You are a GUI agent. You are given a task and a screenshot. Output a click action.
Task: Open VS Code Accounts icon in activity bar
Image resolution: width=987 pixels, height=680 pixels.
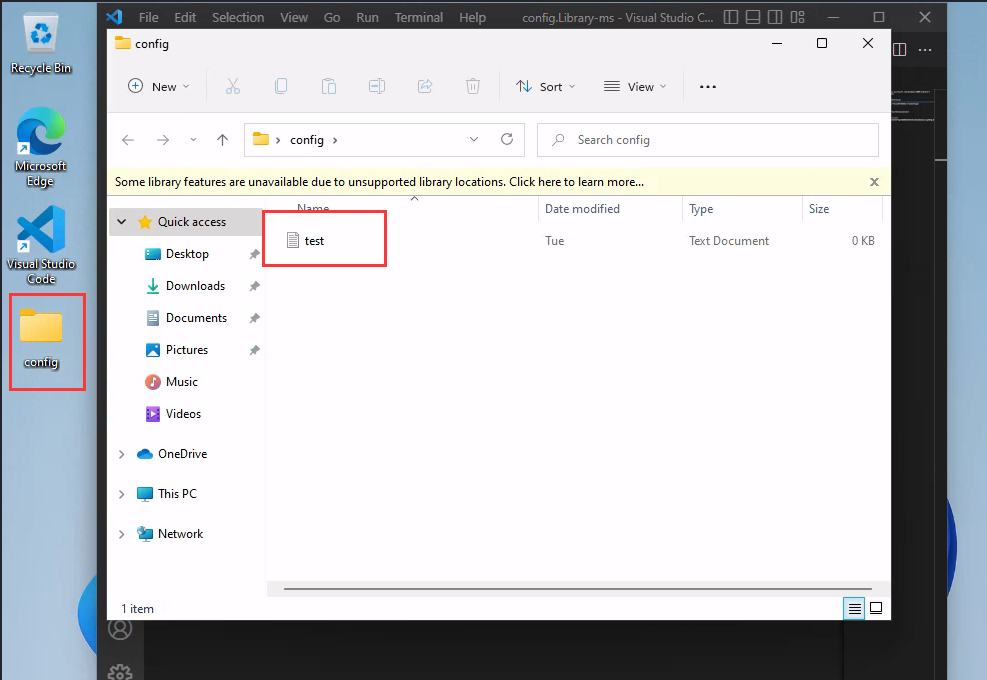coord(120,628)
